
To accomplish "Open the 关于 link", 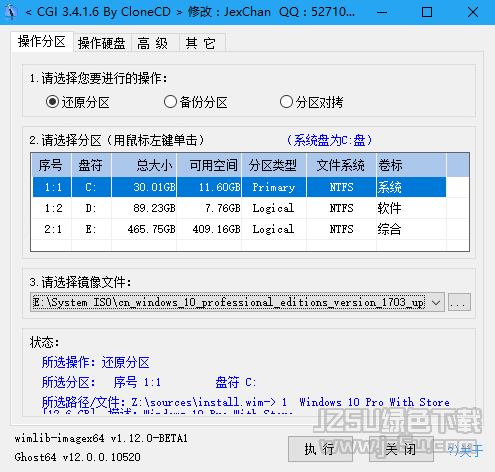I will point(465,451).
